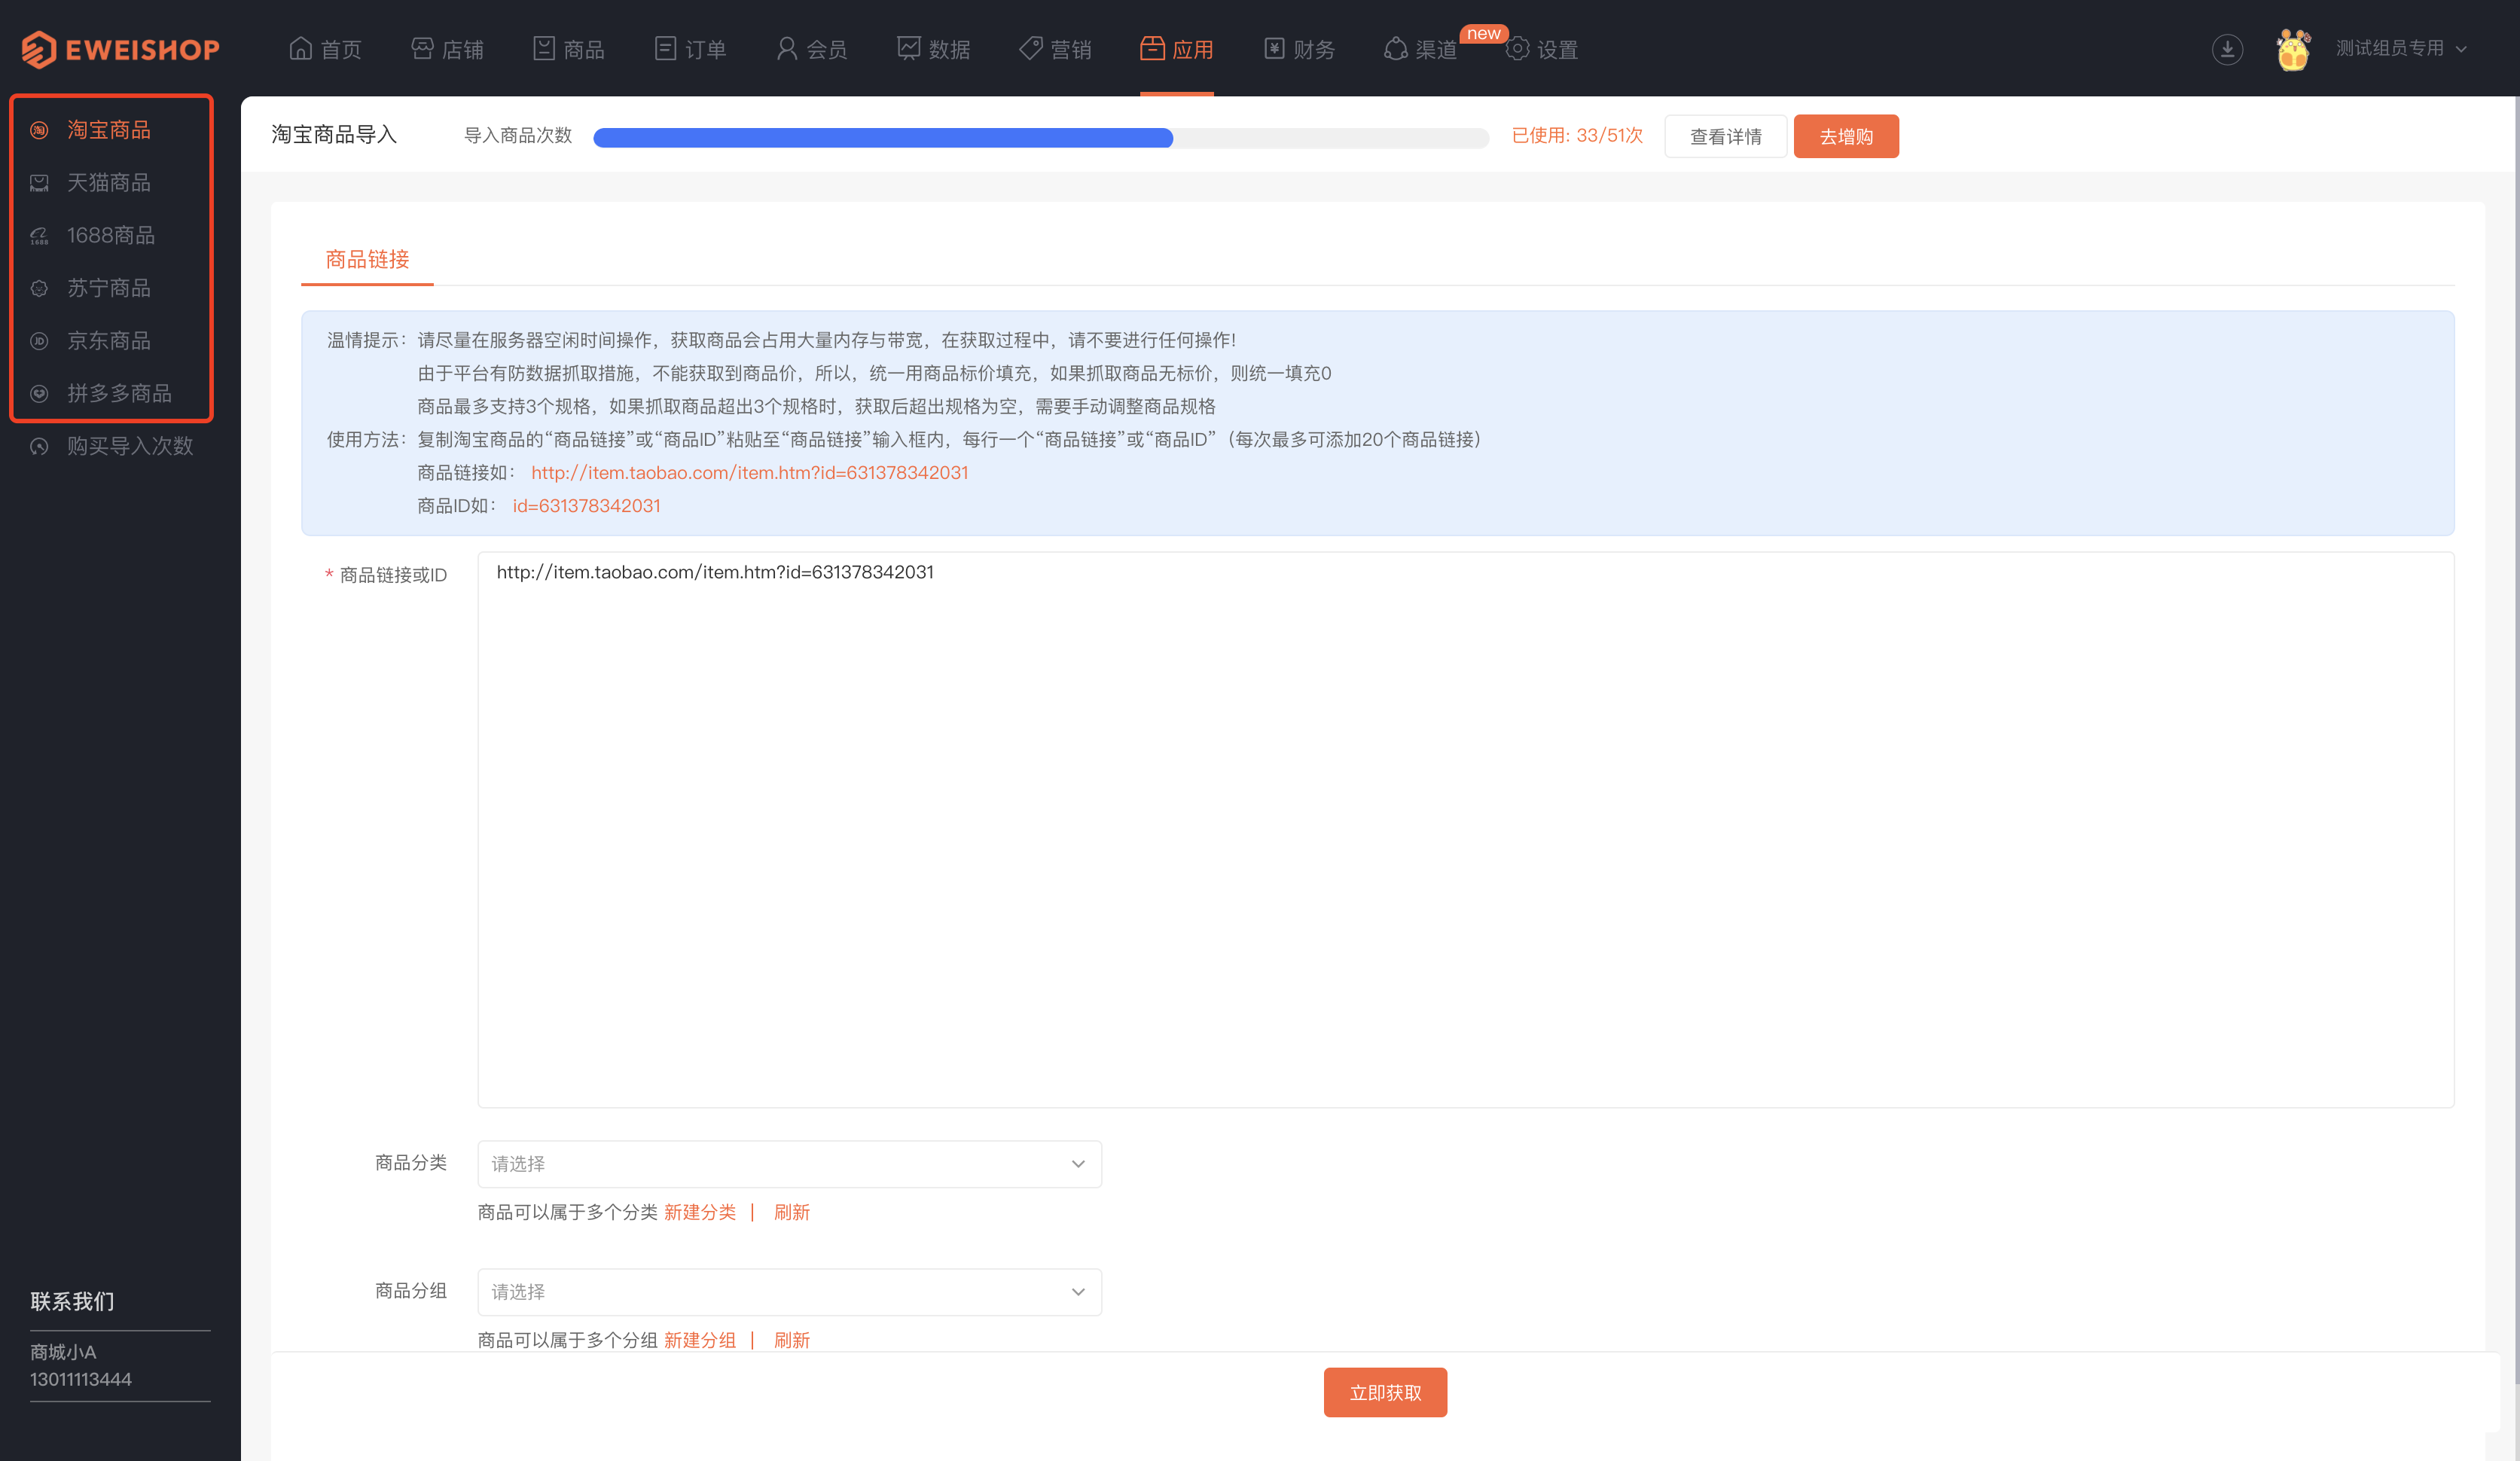Click the 渠道 channel icon

[1395, 48]
